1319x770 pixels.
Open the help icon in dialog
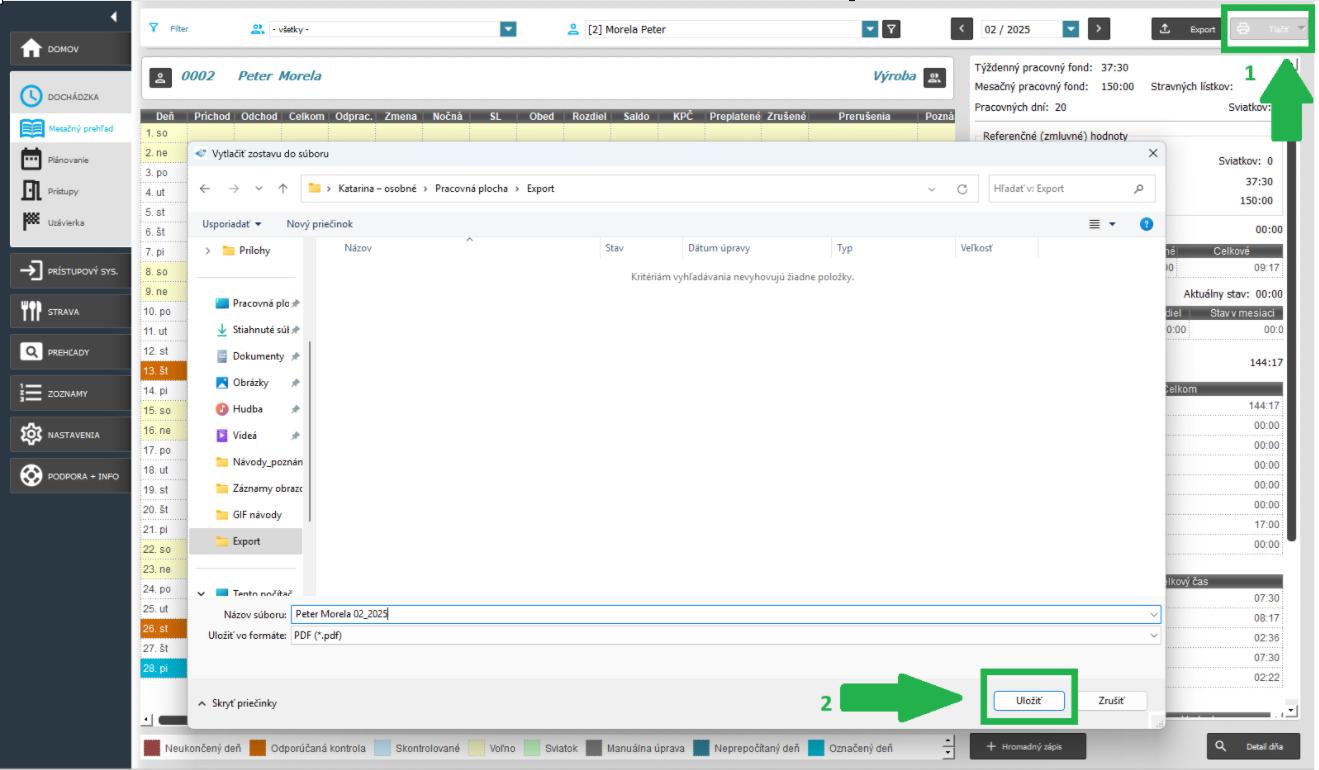1147,225
